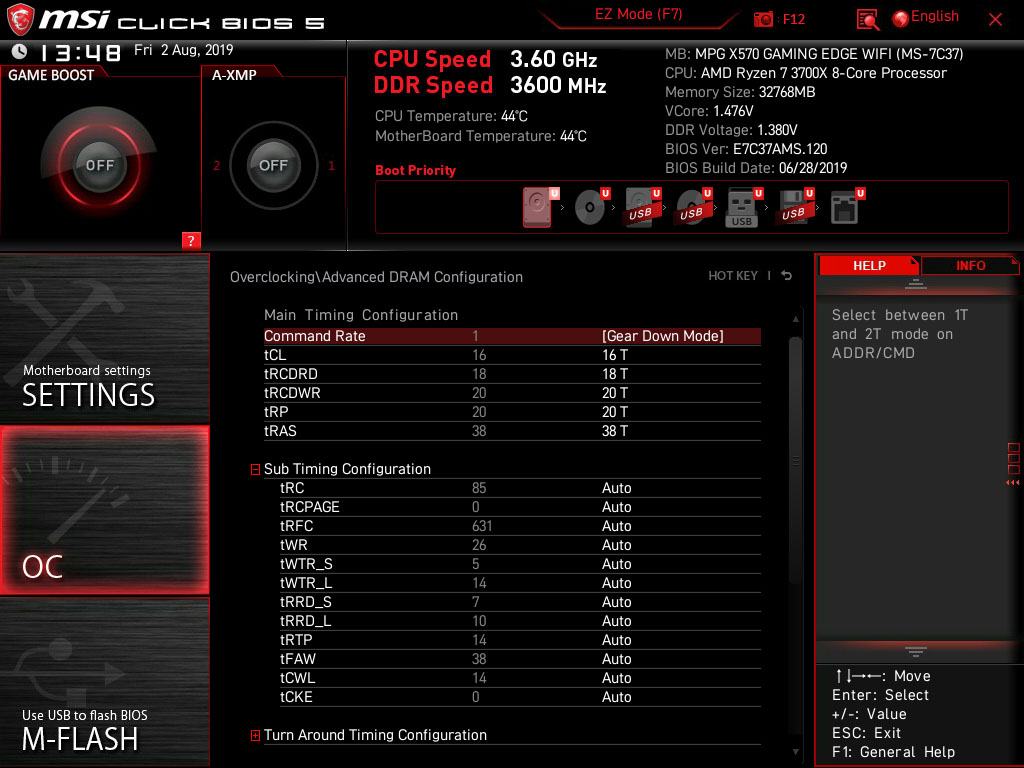Viewport: 1024px width, 768px height.
Task: Select the network boot device icon
Action: [845, 208]
